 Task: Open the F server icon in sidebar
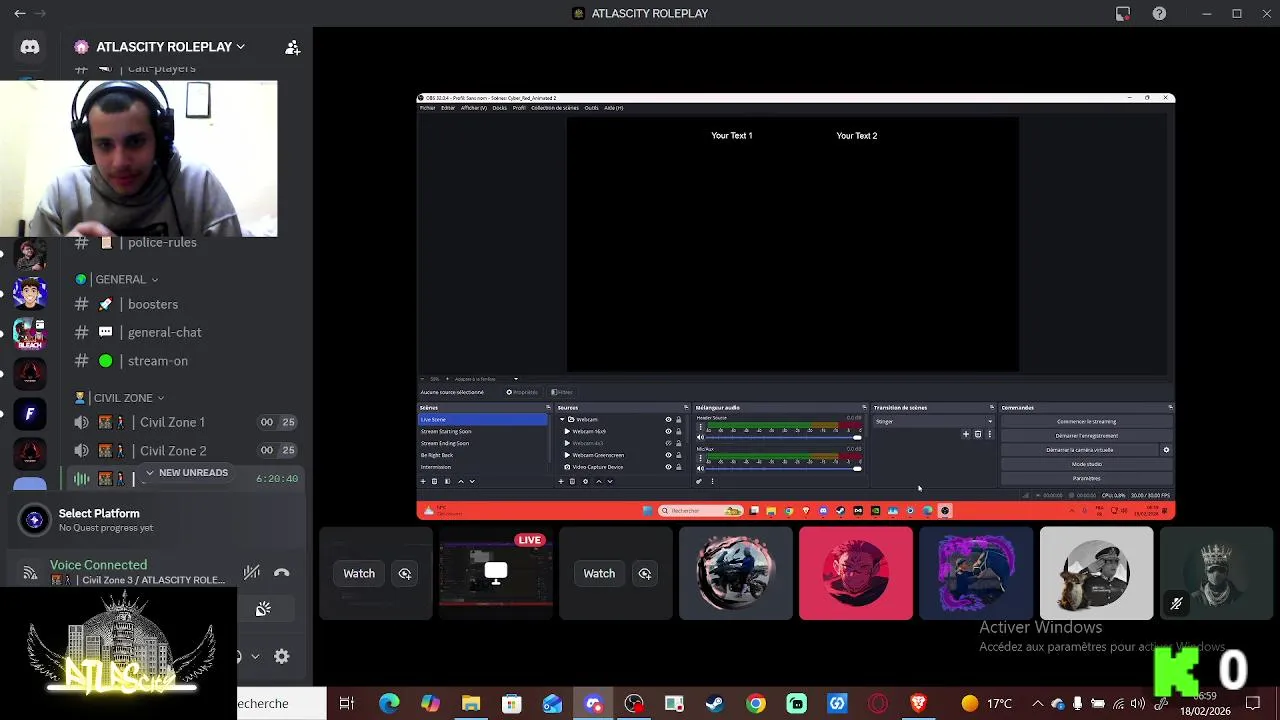(30, 413)
